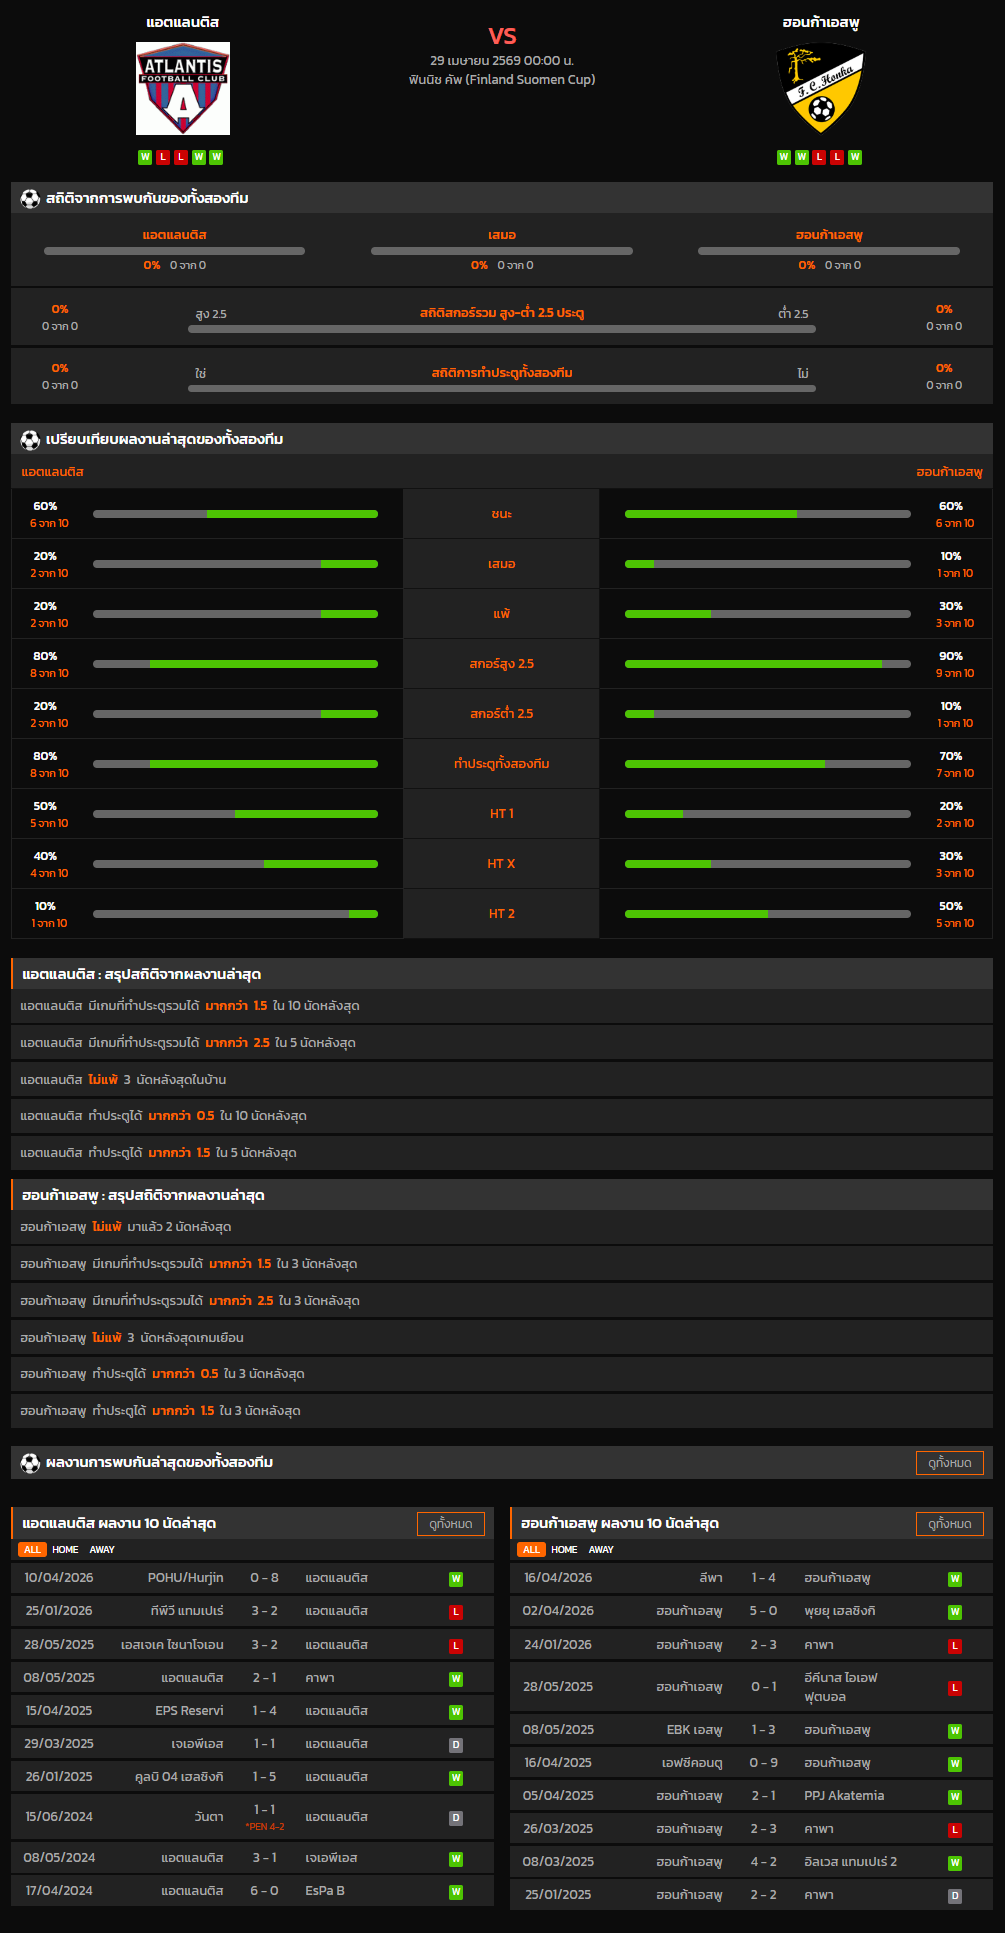This screenshot has height=1933, width=1005.
Task: Select AWAY filter in Atlantis last 10 matches
Action: tap(102, 1550)
